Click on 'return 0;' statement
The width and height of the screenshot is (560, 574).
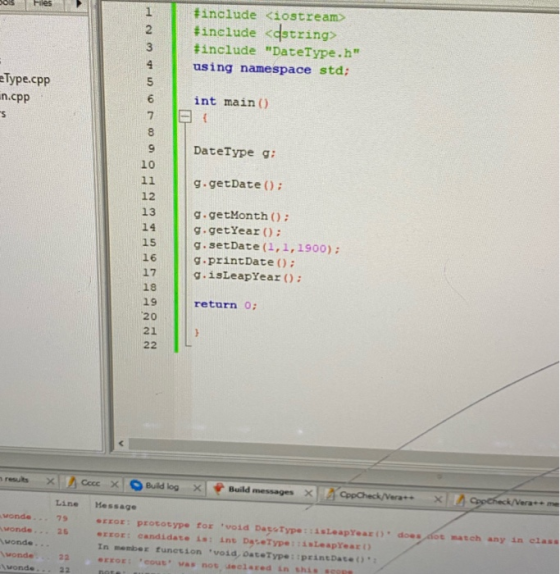click(x=225, y=305)
